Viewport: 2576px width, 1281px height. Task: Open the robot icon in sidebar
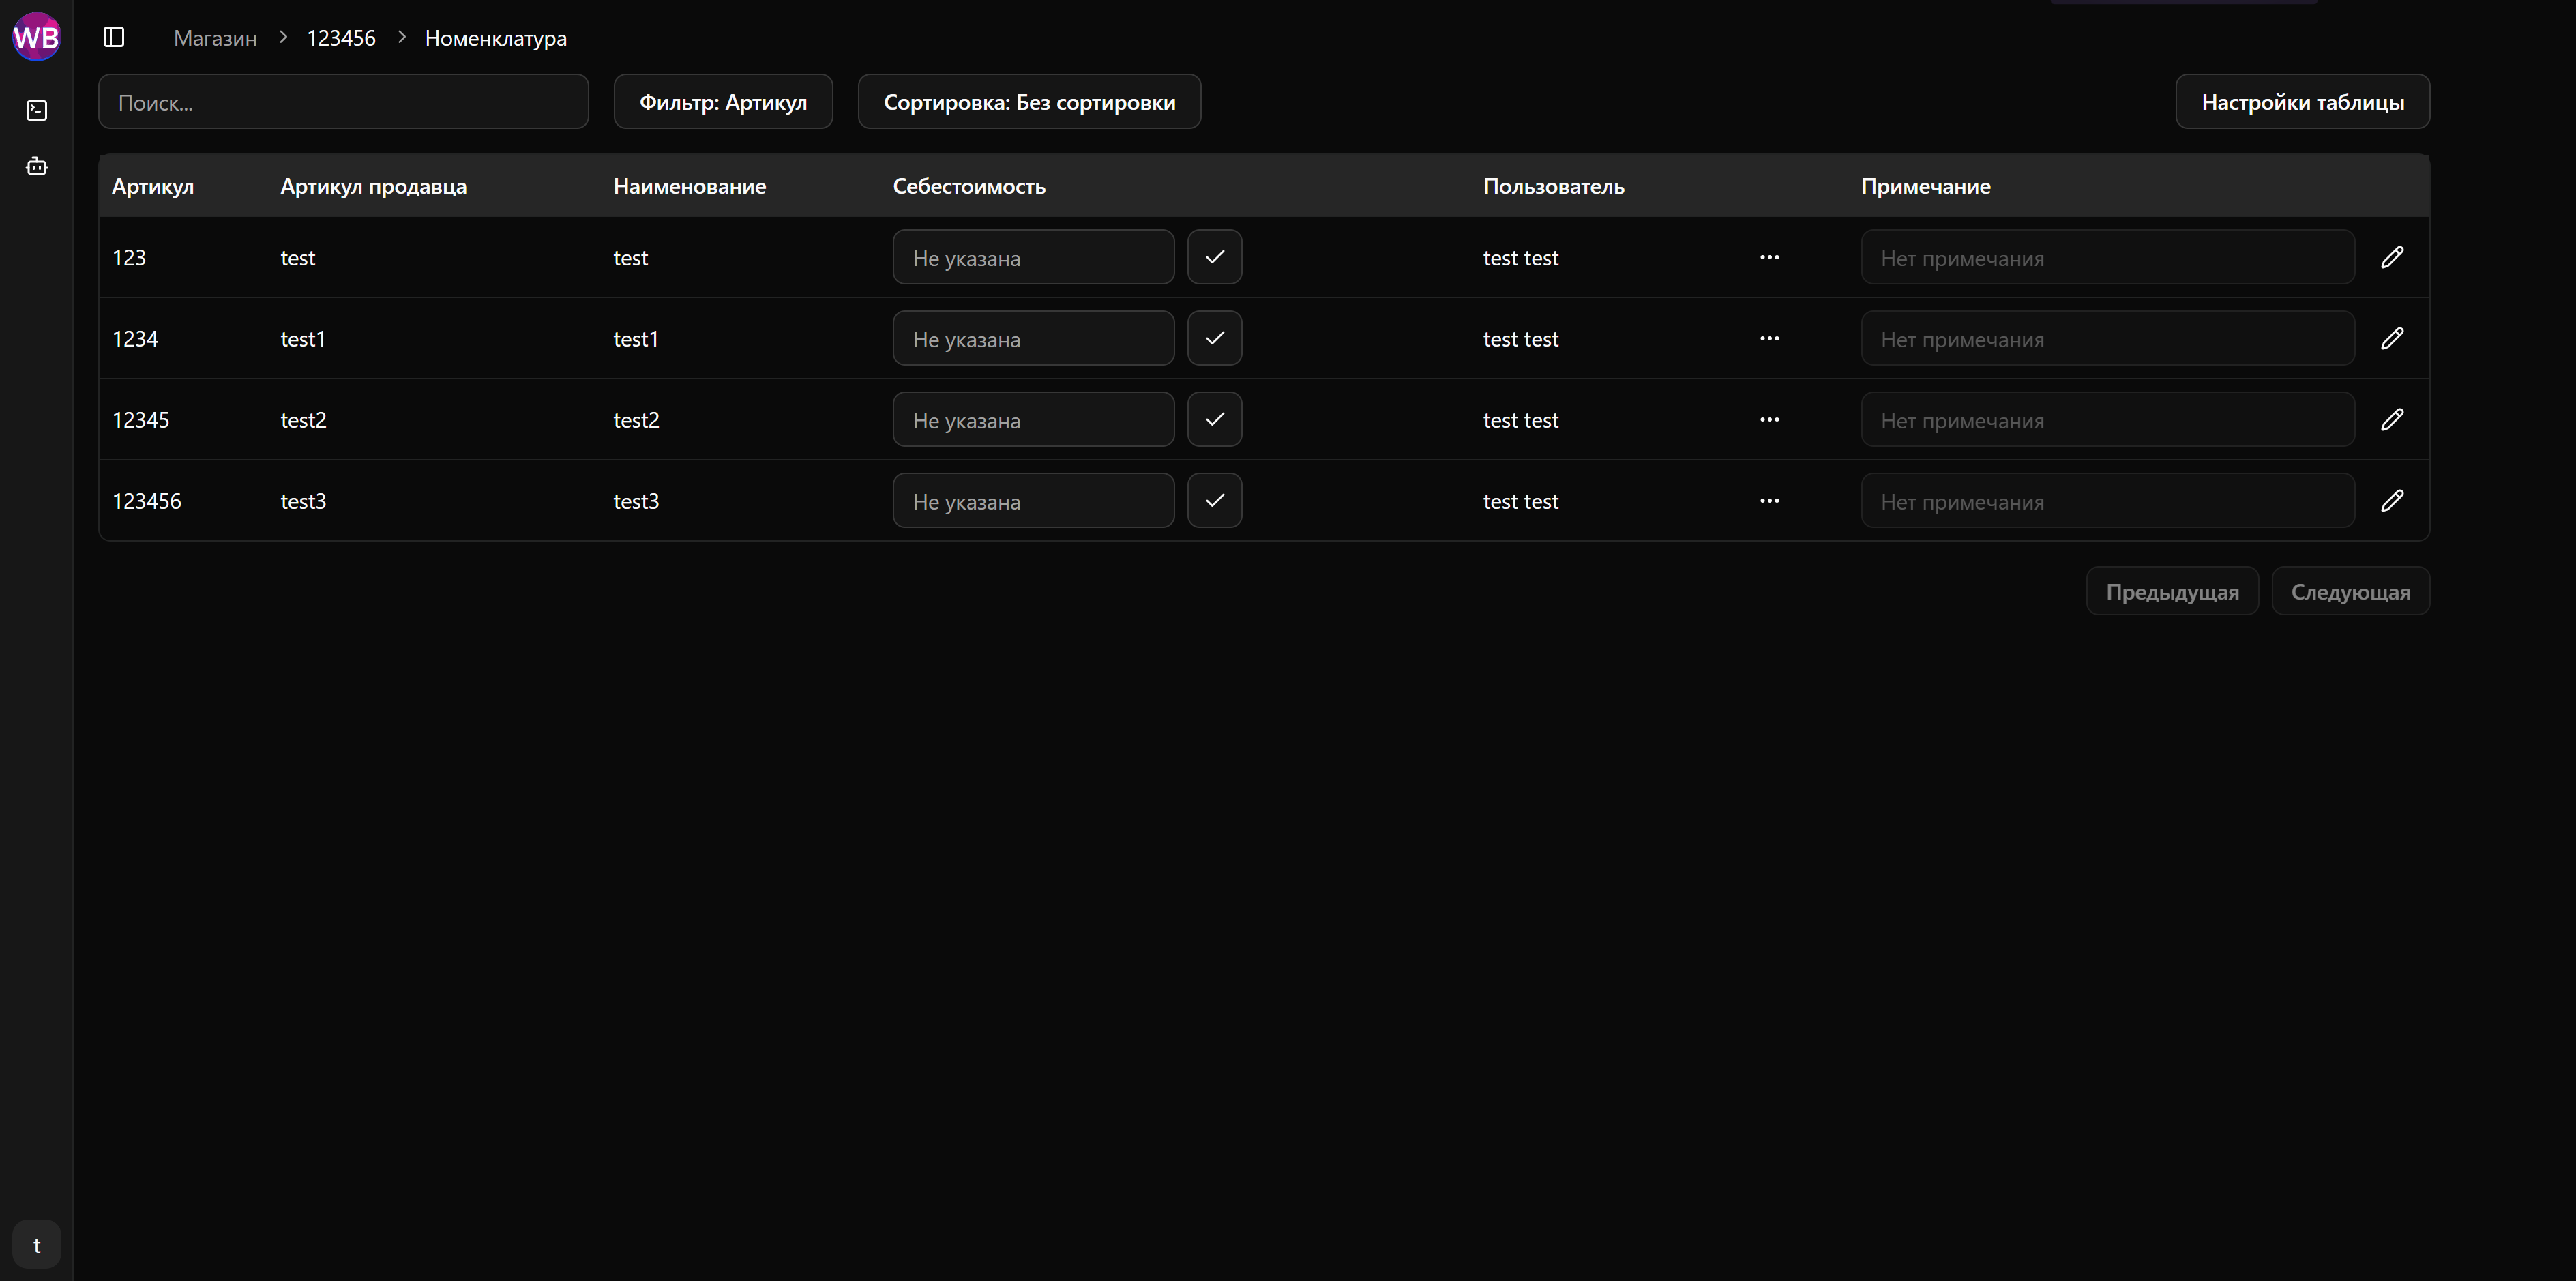click(36, 166)
